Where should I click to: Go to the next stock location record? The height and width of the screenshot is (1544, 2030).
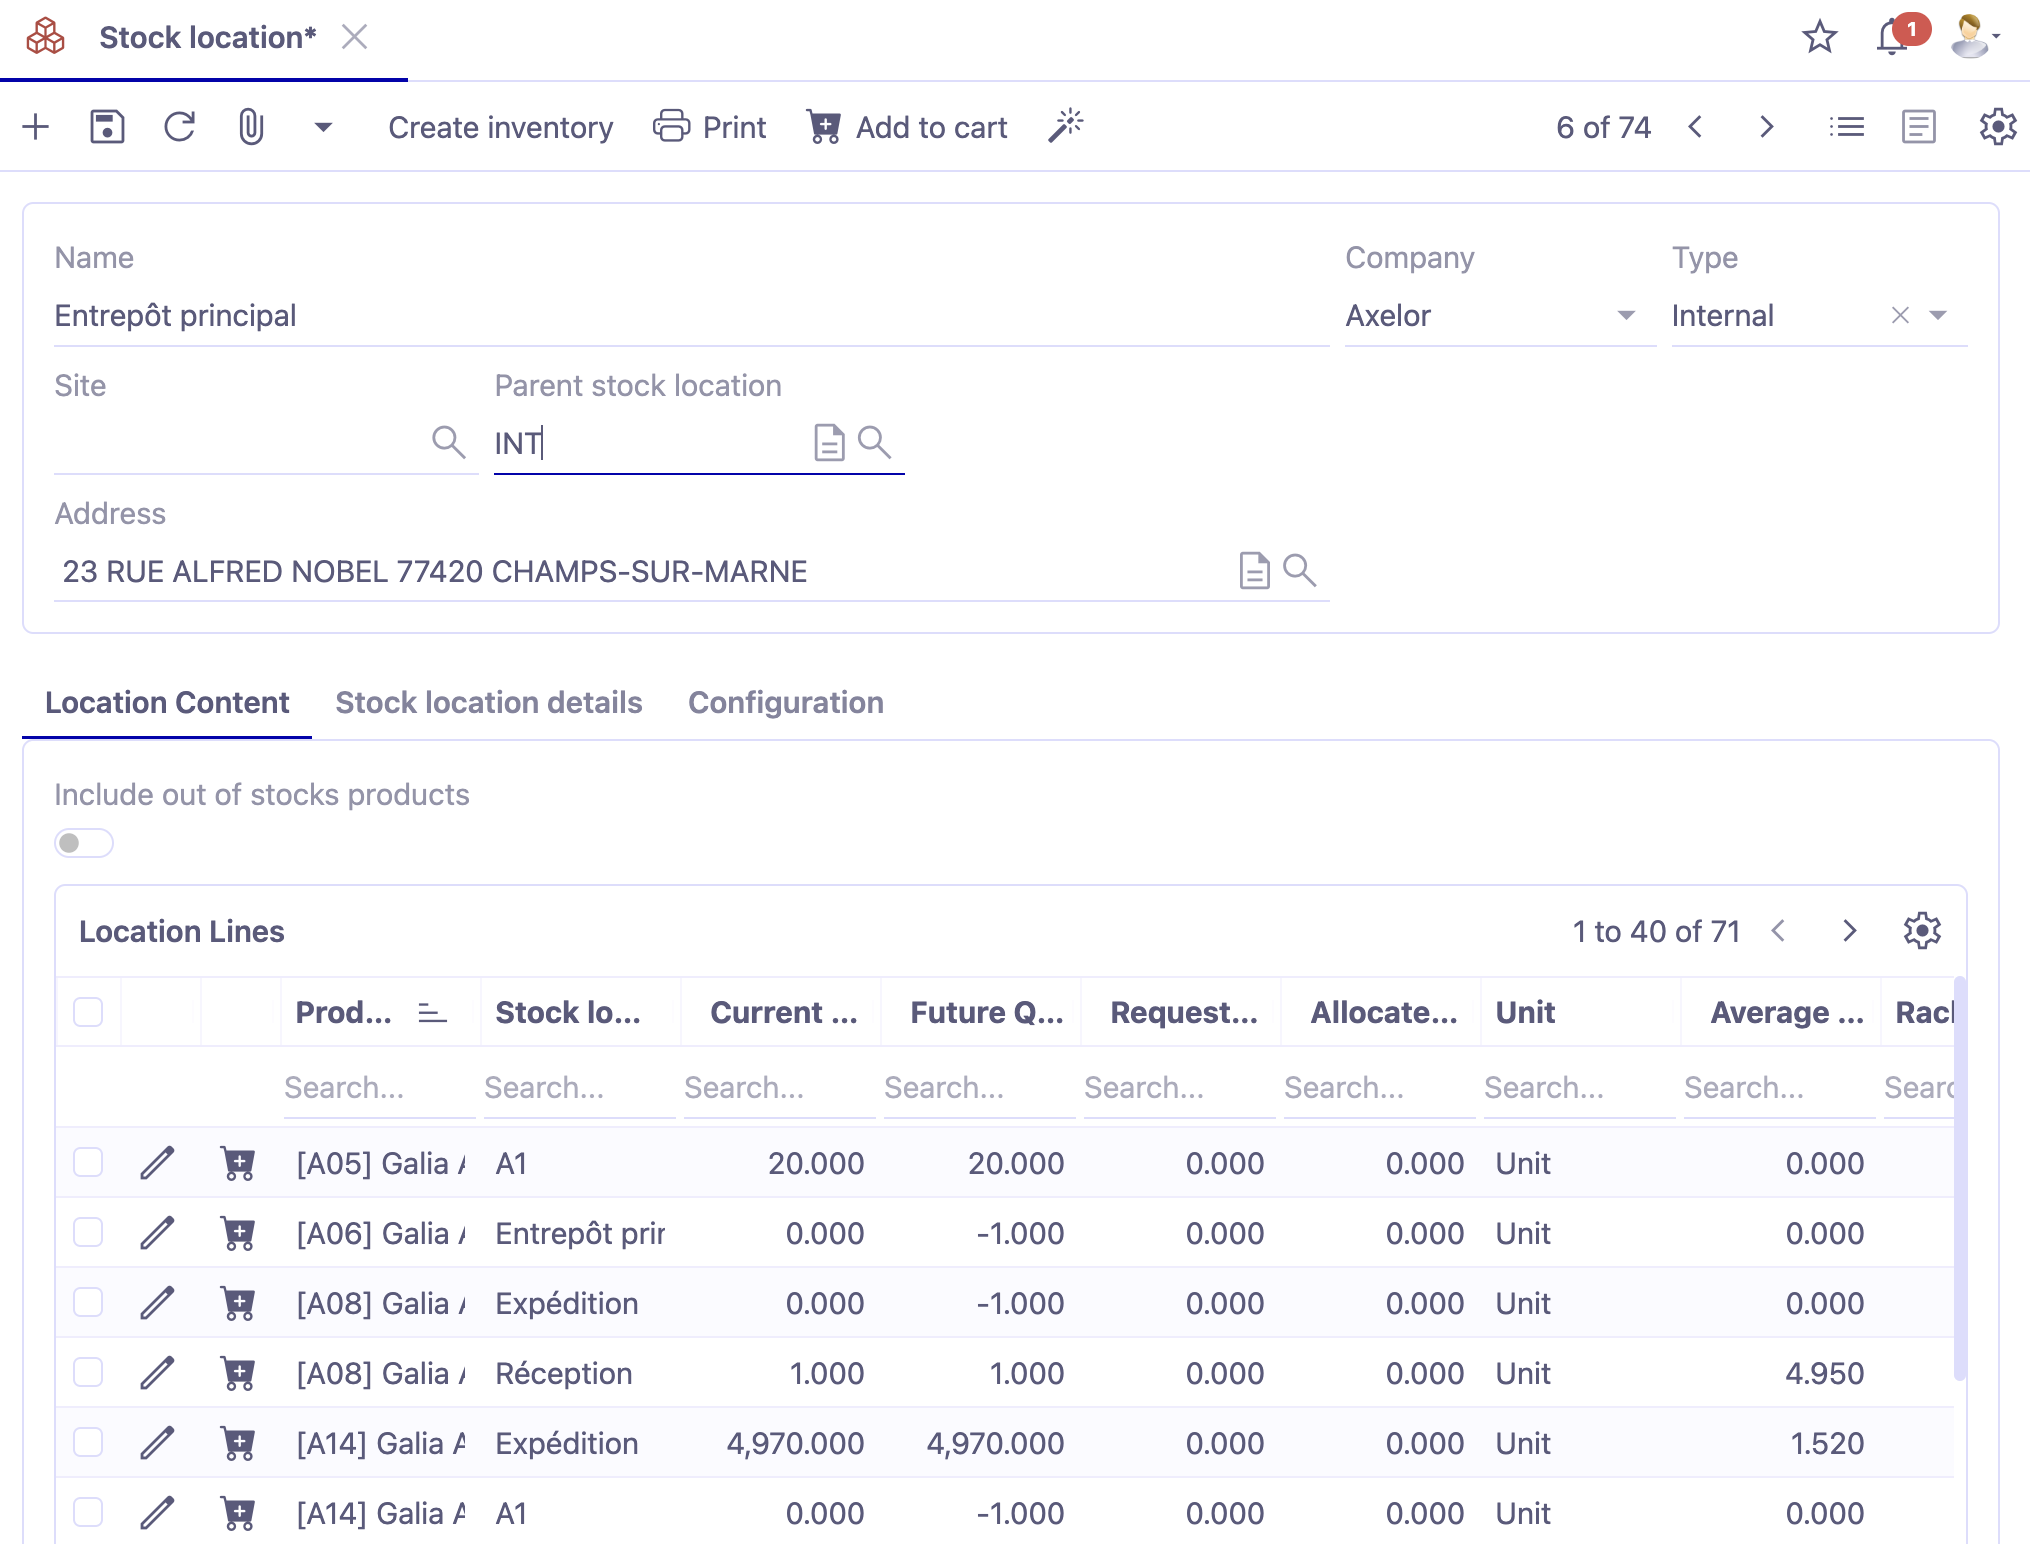(x=1766, y=127)
